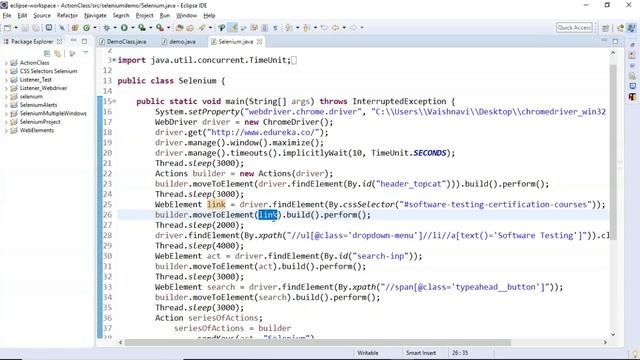
Task: Toggle Skip All Breakpoints icon
Action: point(62,28)
